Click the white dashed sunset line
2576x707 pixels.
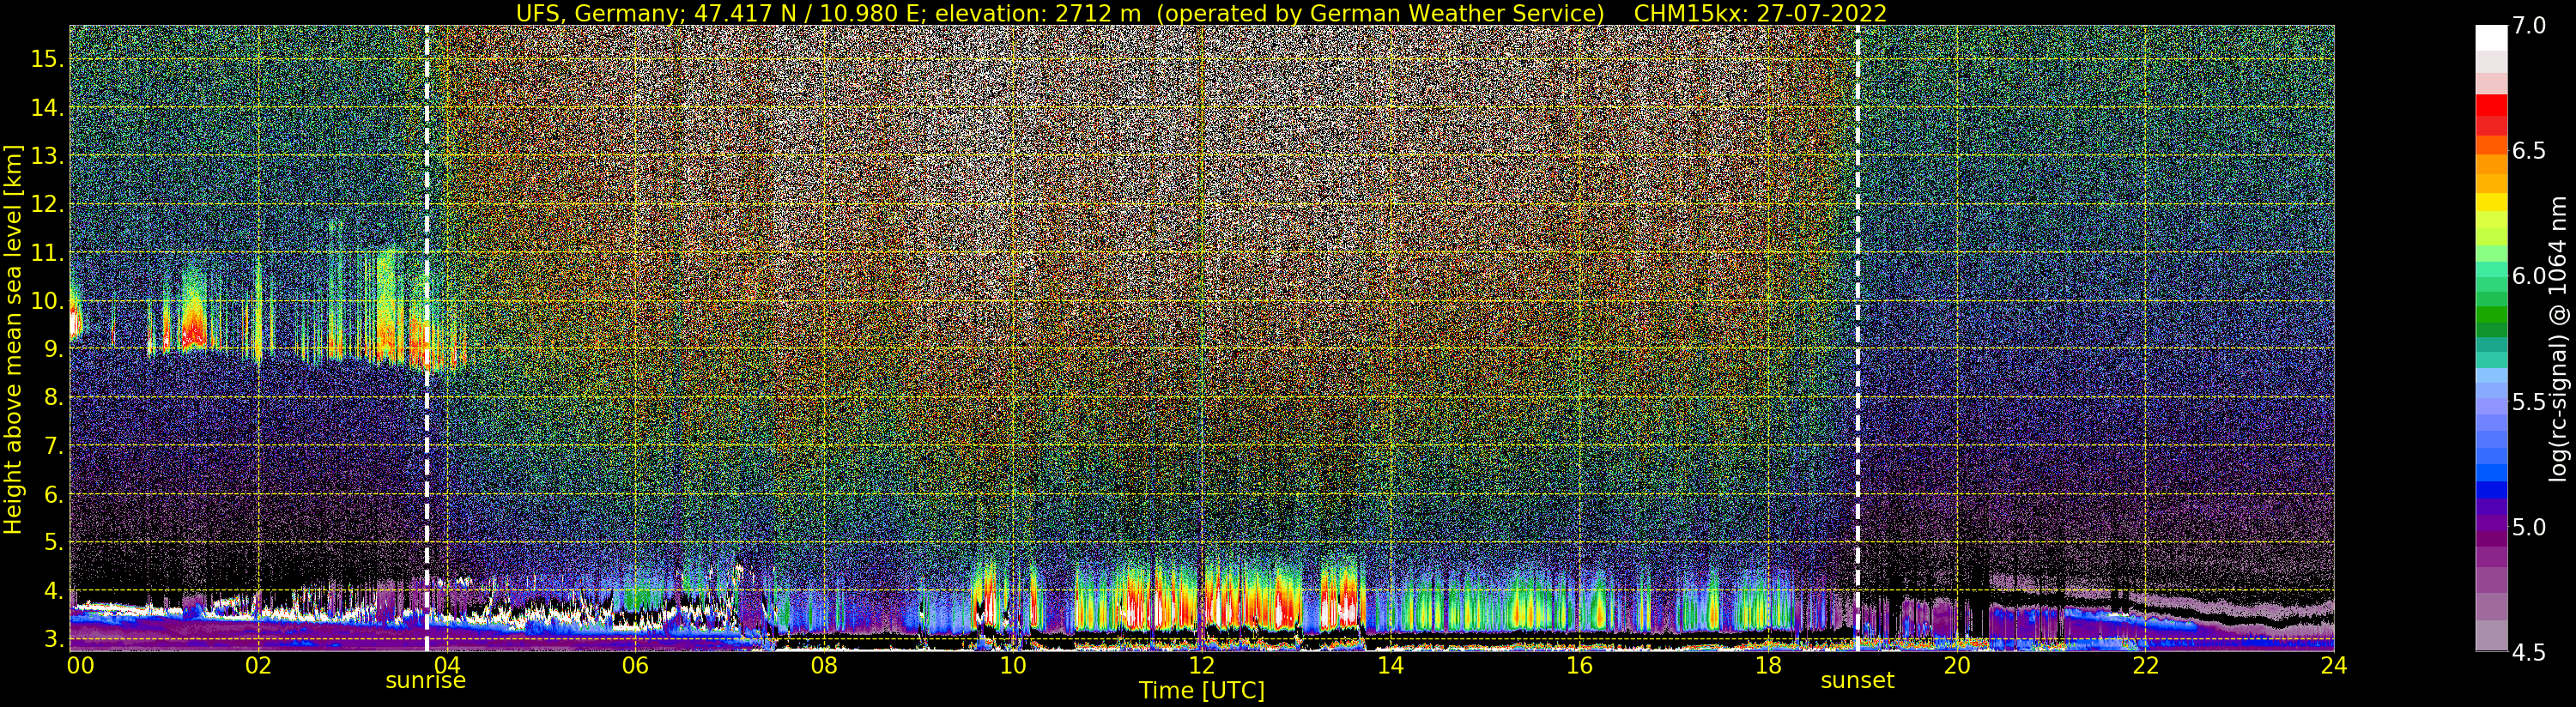1858,338
